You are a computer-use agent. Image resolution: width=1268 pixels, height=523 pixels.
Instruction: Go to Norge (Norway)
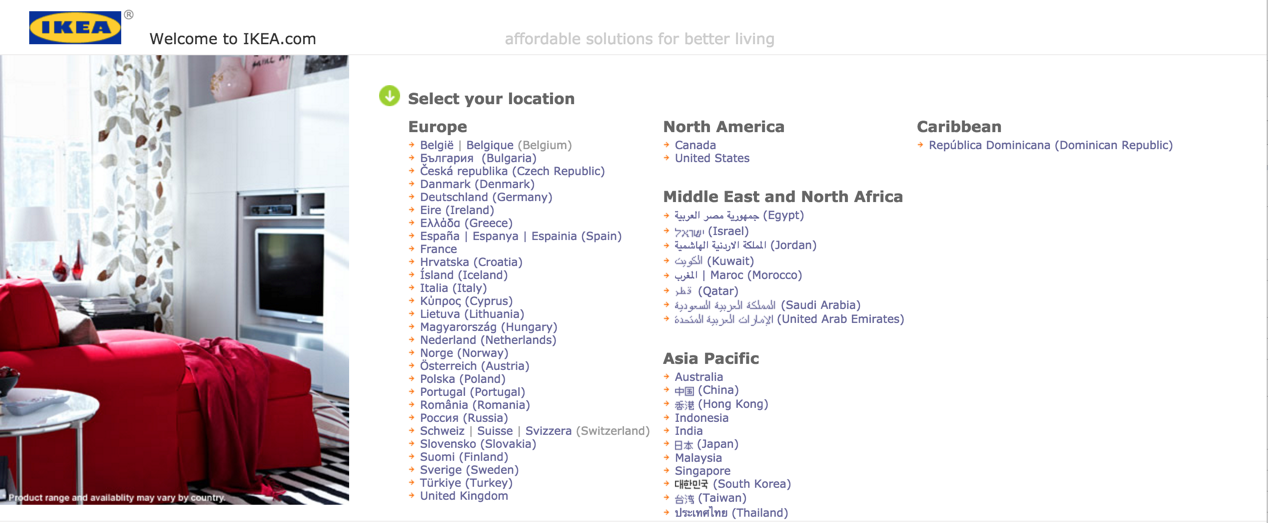(x=464, y=353)
